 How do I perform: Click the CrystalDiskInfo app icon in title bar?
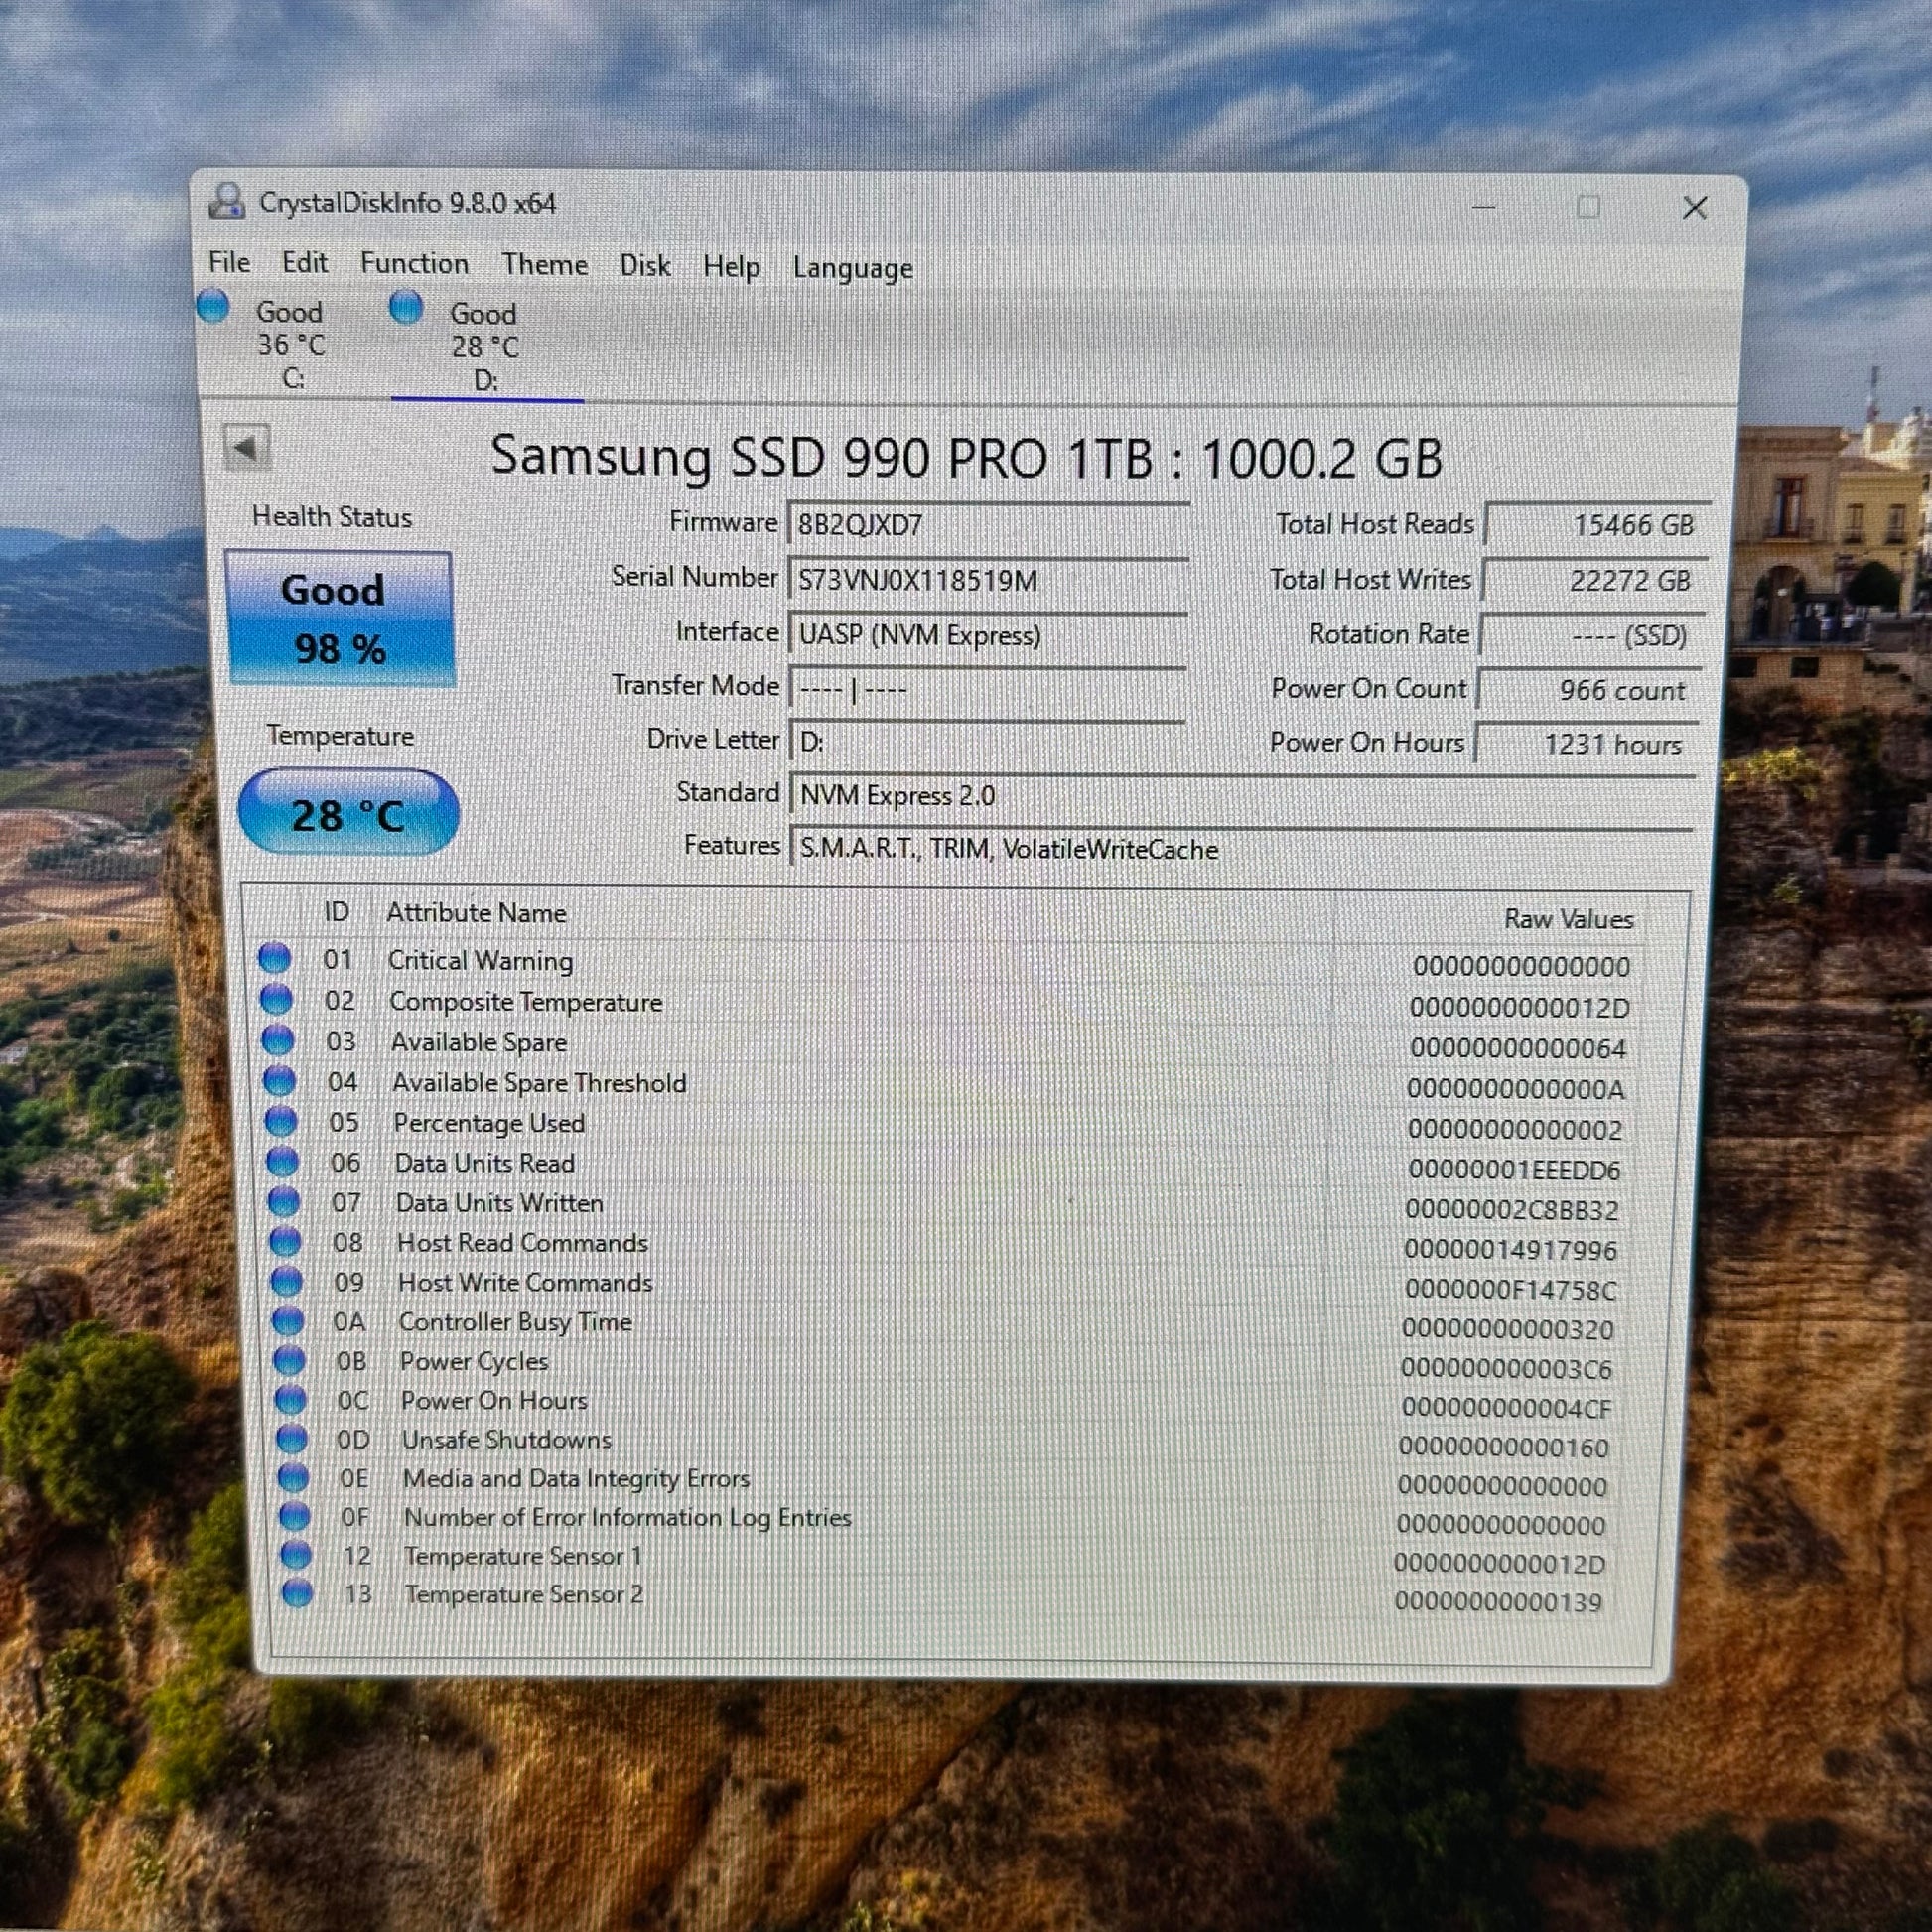(x=227, y=201)
